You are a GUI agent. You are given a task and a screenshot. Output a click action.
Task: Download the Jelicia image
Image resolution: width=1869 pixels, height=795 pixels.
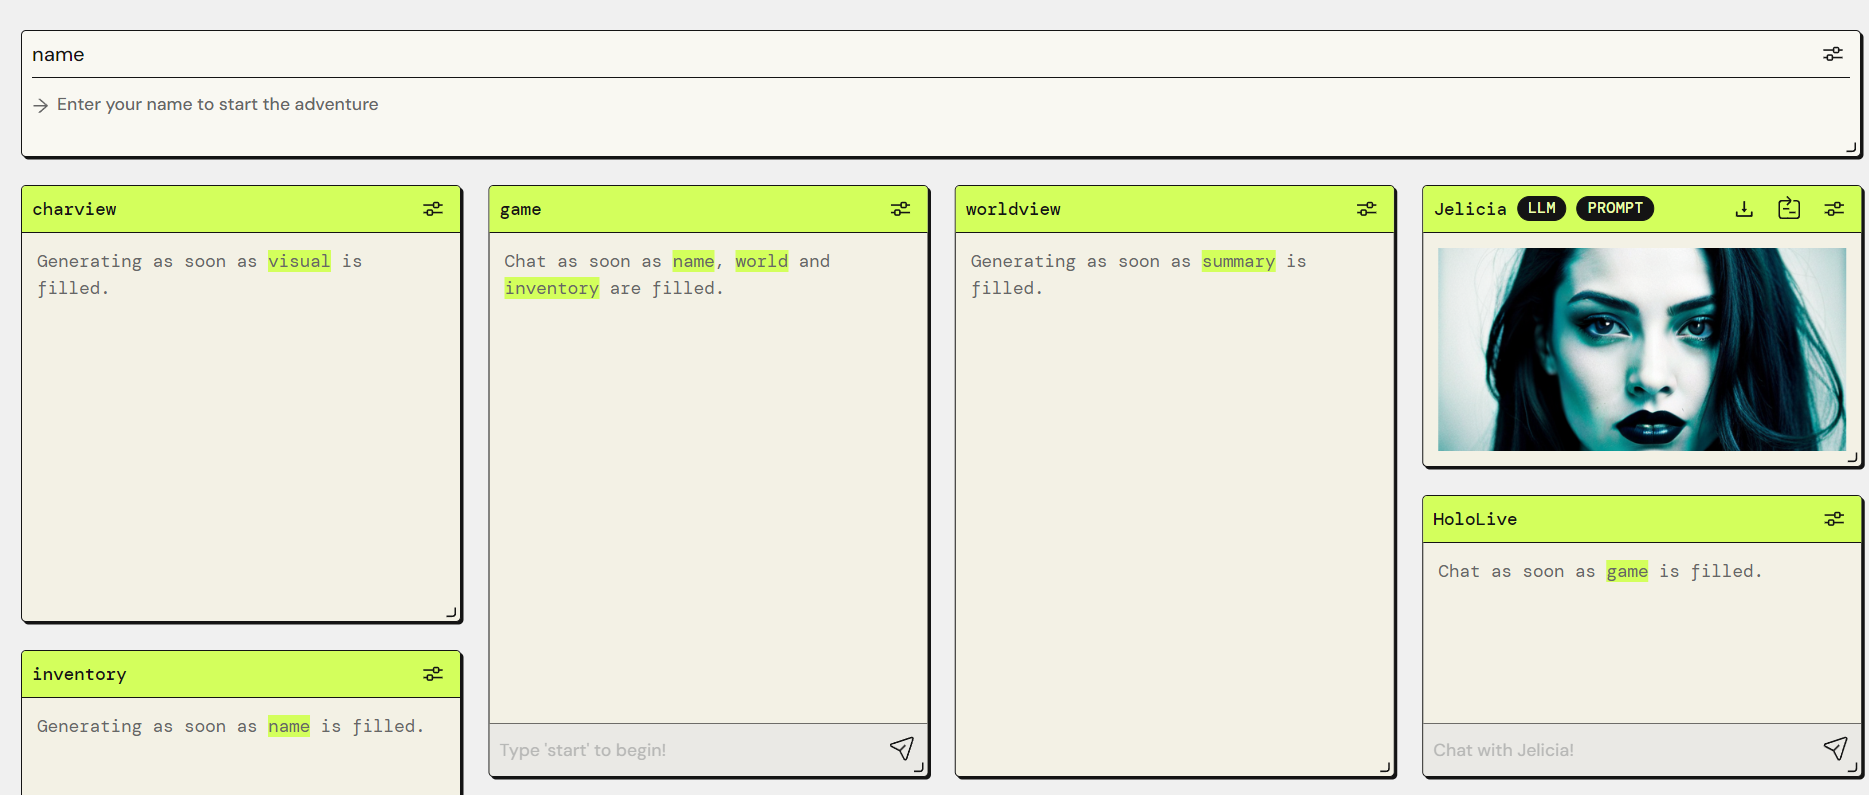[x=1744, y=209]
